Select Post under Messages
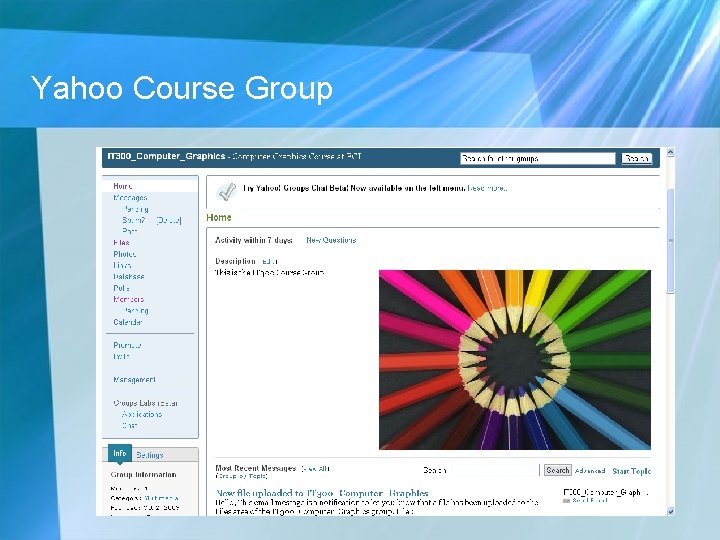720x540 pixels. click(x=129, y=231)
